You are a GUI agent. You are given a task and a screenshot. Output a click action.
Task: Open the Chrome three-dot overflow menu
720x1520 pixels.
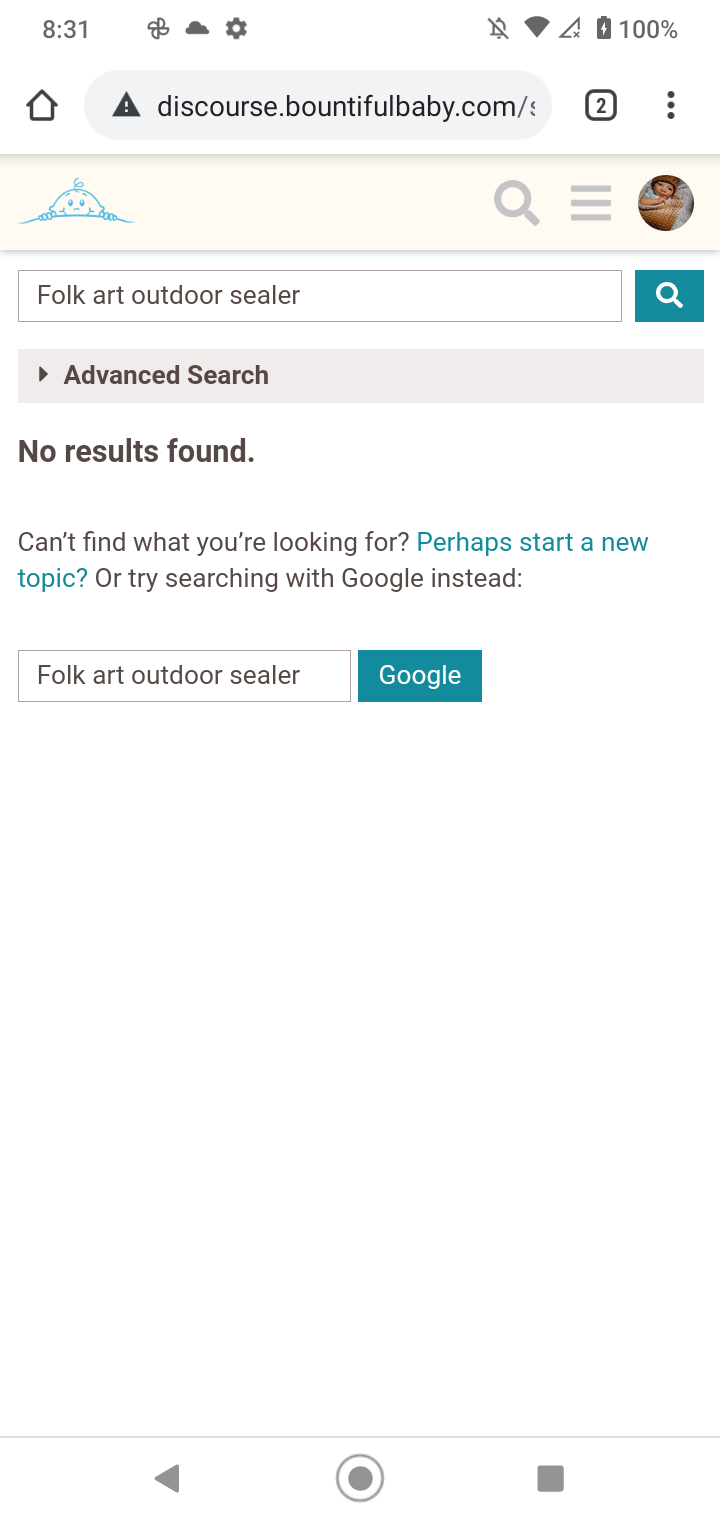pos(671,105)
